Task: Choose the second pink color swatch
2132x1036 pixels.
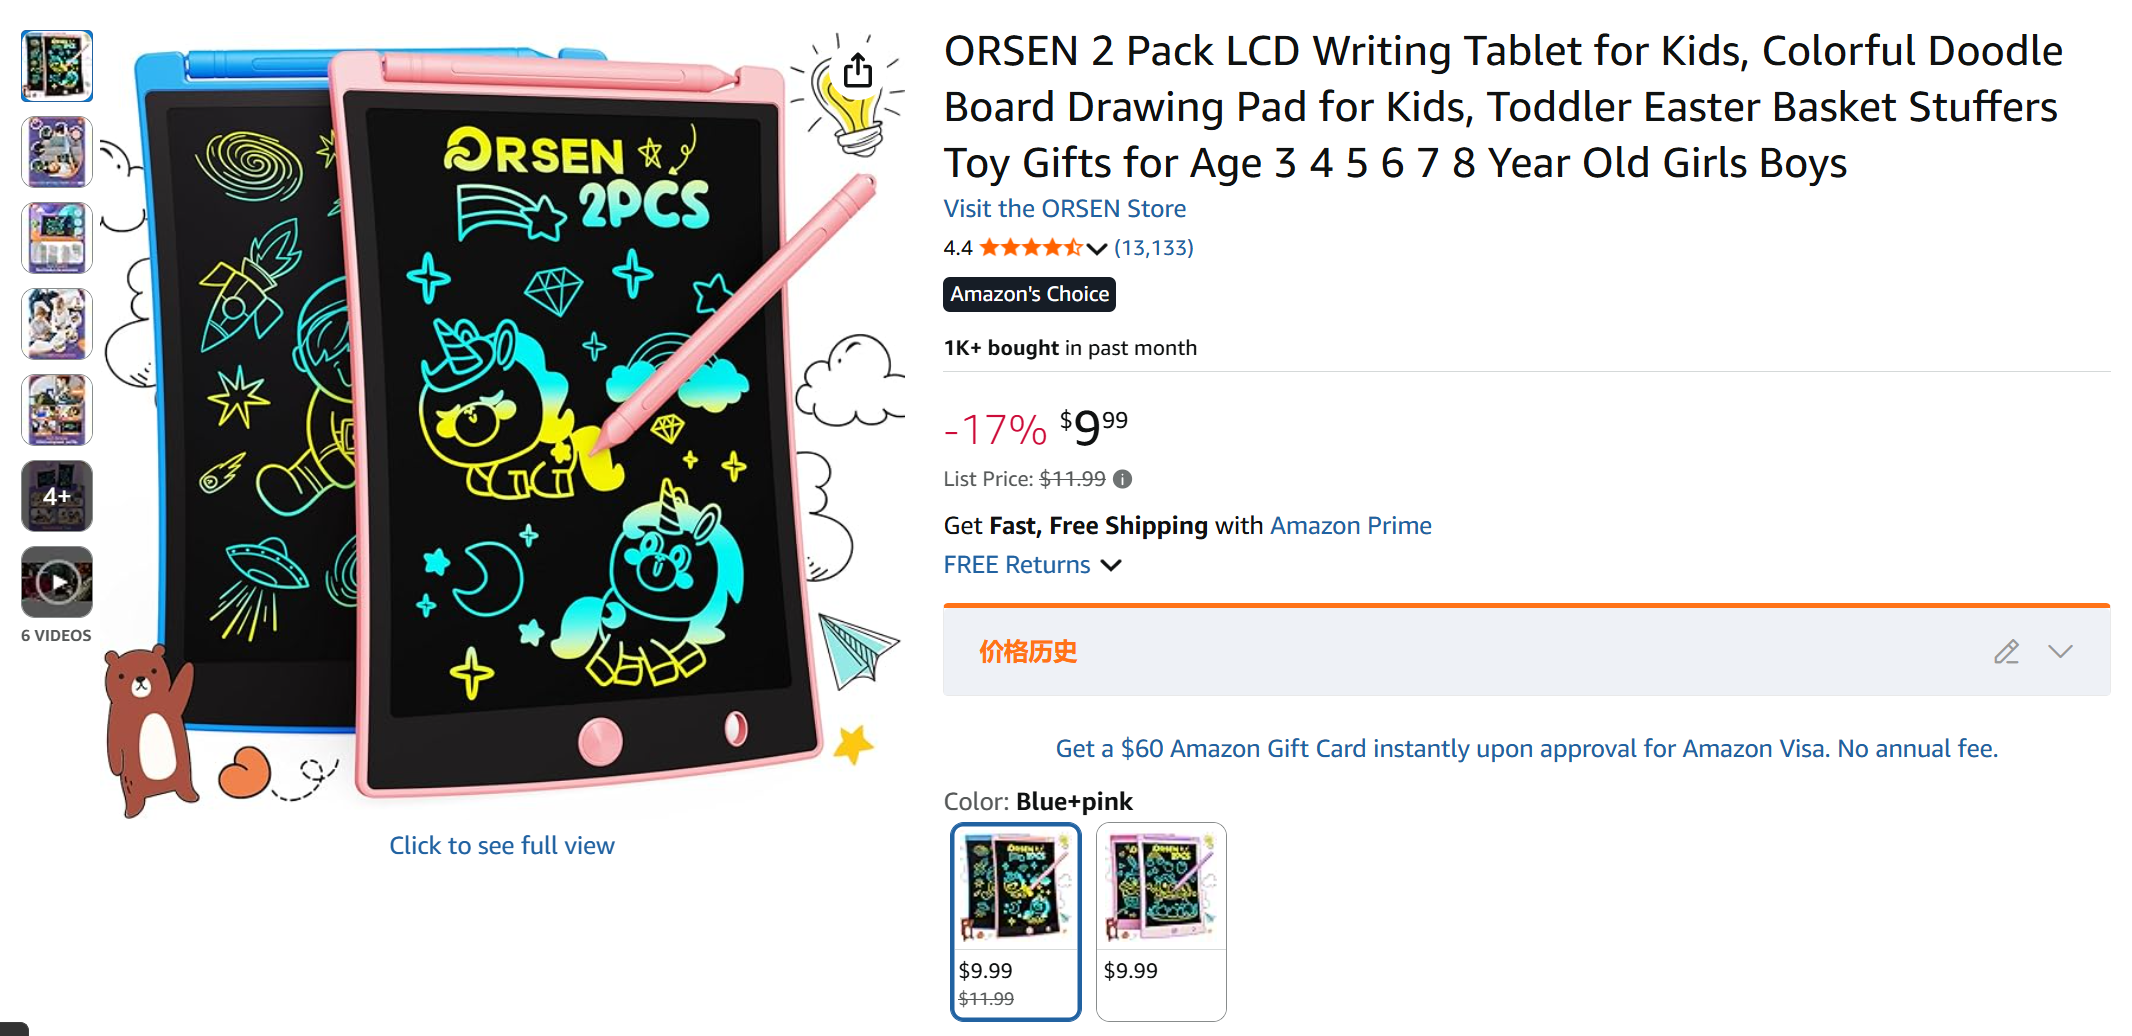Action: tap(1160, 920)
